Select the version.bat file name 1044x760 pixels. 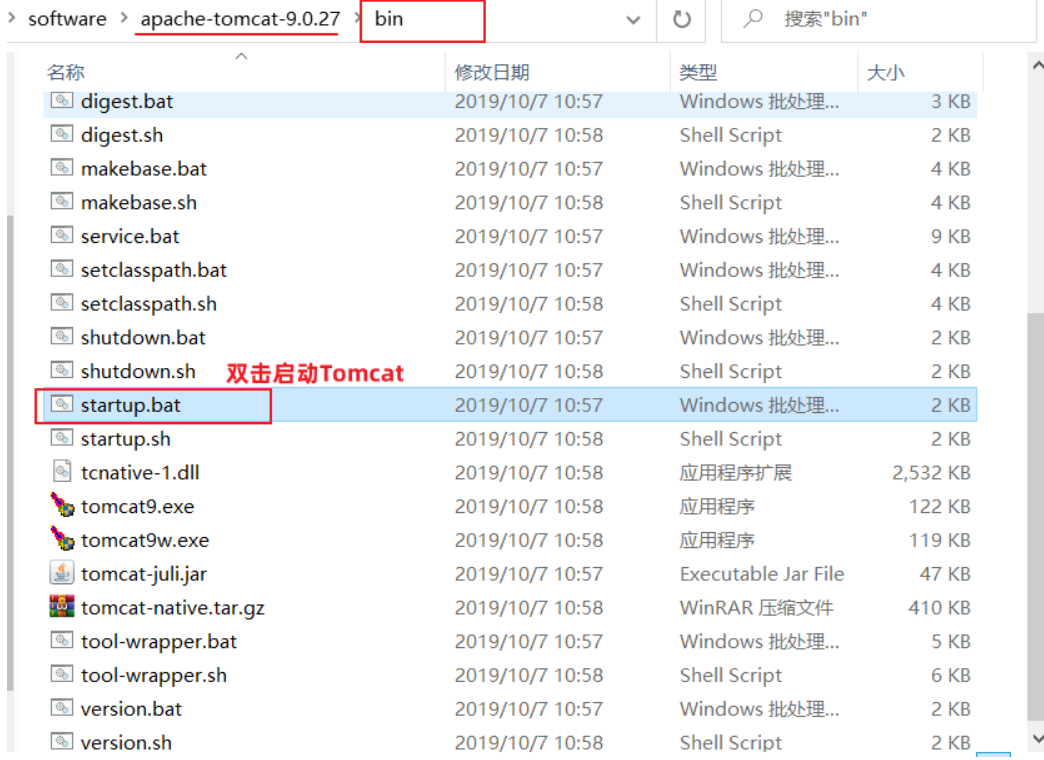click(131, 709)
